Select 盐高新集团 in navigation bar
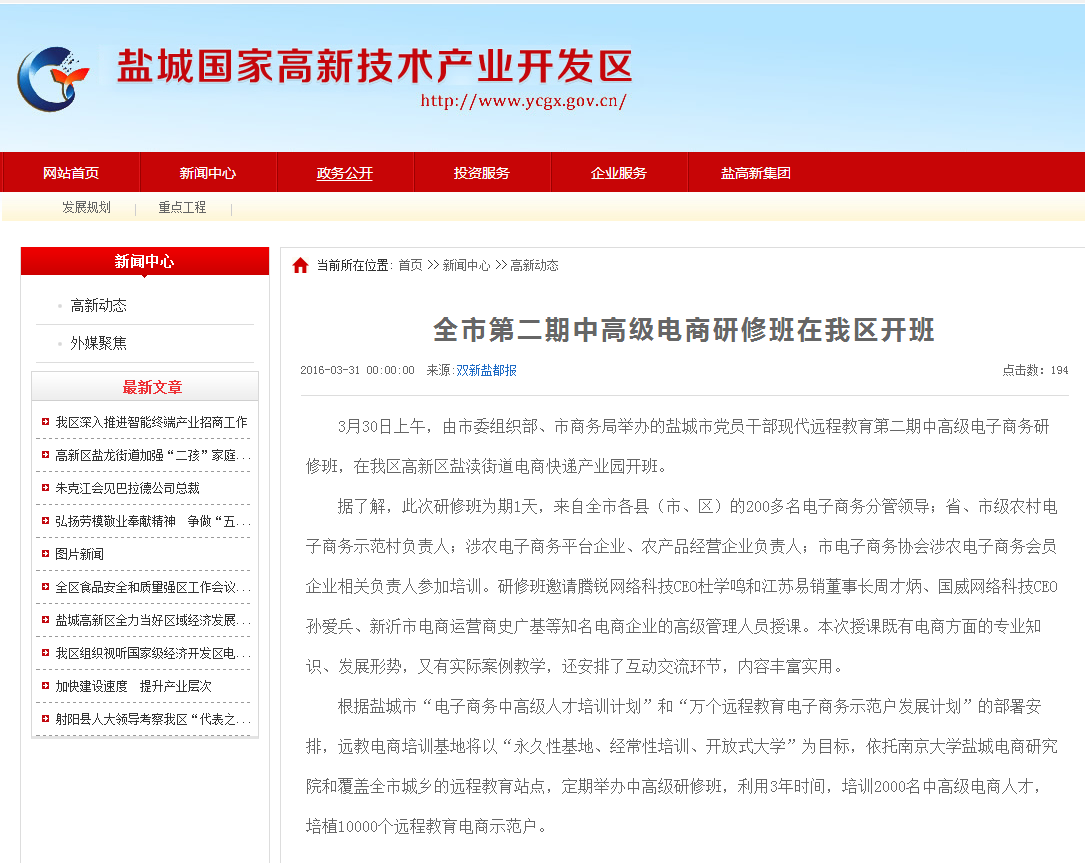This screenshot has width=1085, height=863. (756, 173)
